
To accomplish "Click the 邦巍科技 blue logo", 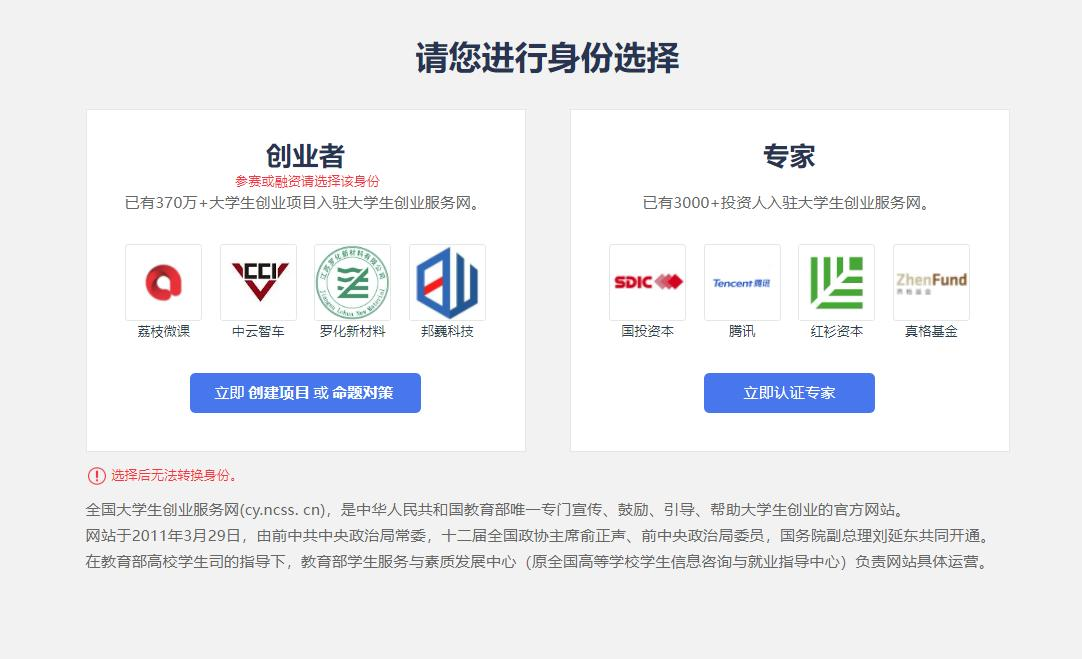I will [x=447, y=282].
